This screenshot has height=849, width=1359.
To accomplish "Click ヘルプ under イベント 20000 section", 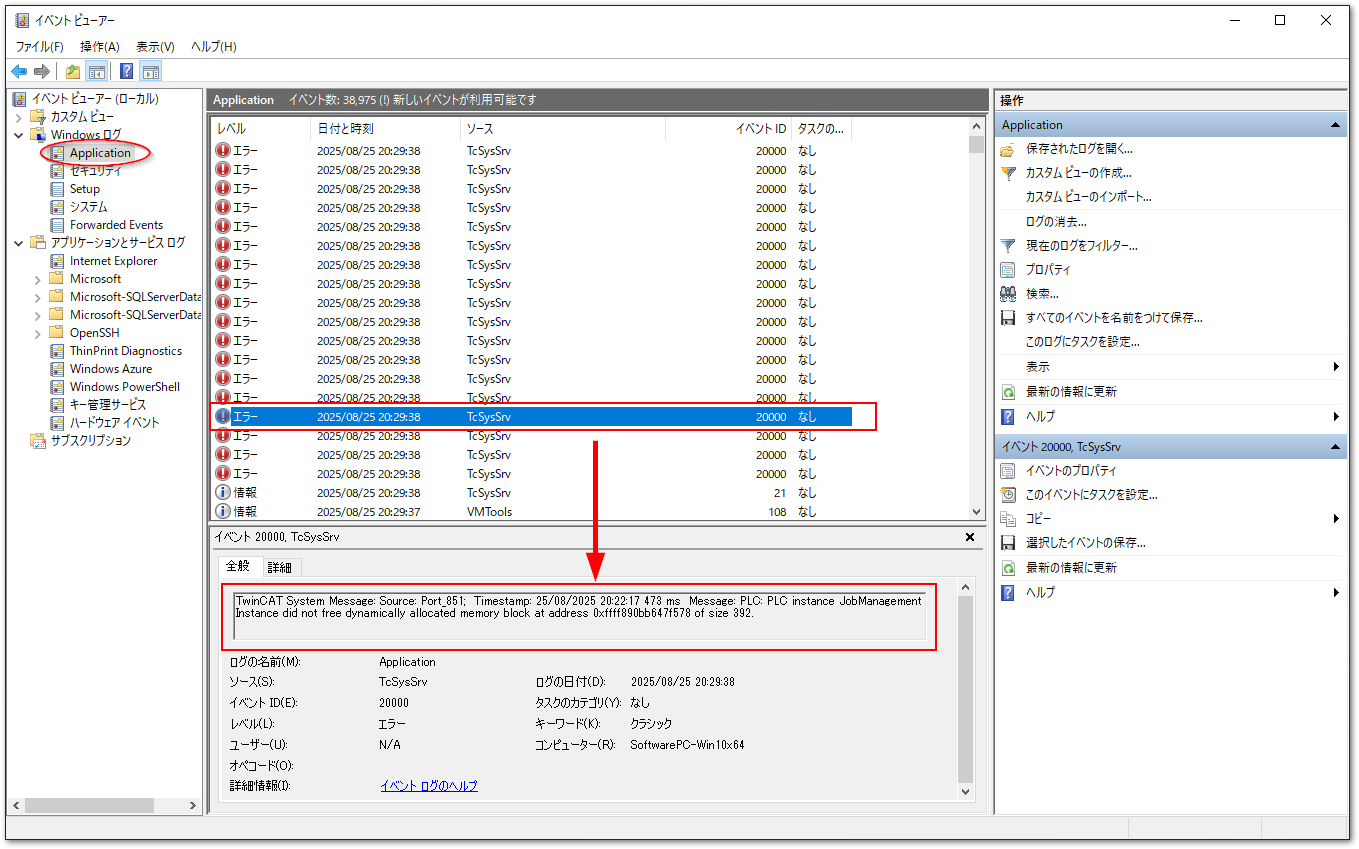I will pos(1040,592).
